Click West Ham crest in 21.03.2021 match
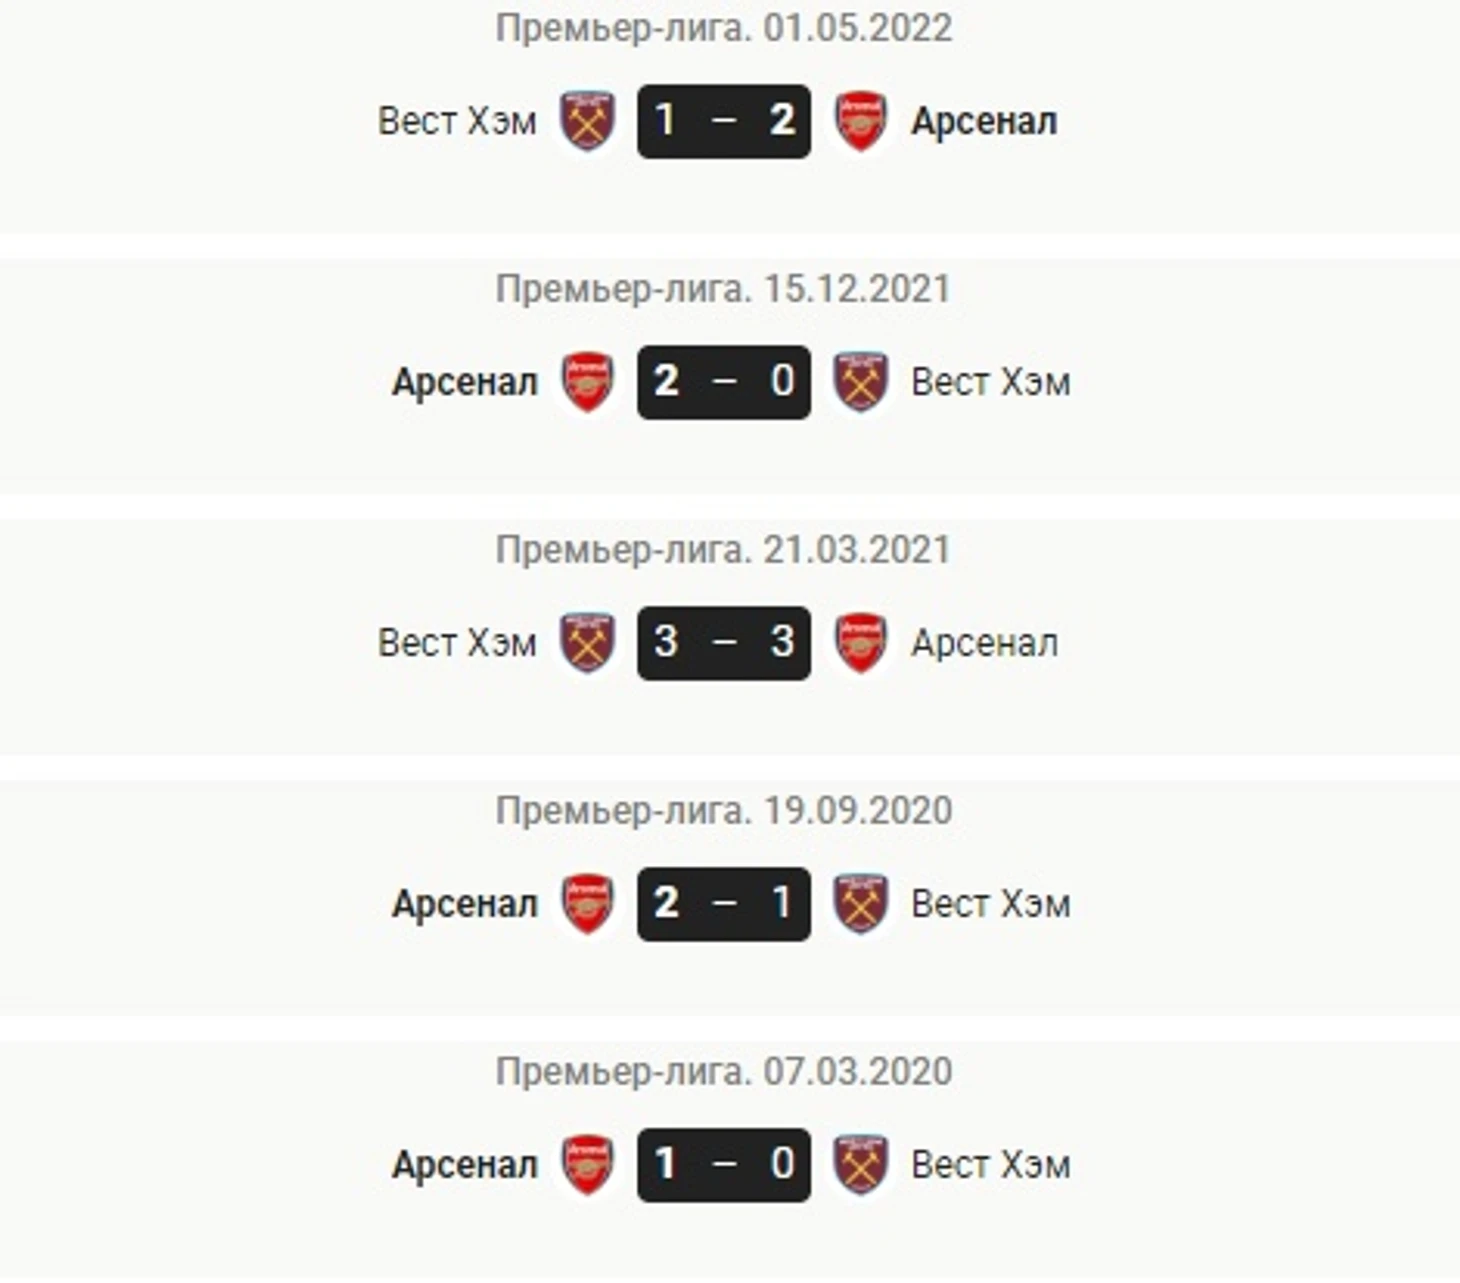 coord(587,643)
